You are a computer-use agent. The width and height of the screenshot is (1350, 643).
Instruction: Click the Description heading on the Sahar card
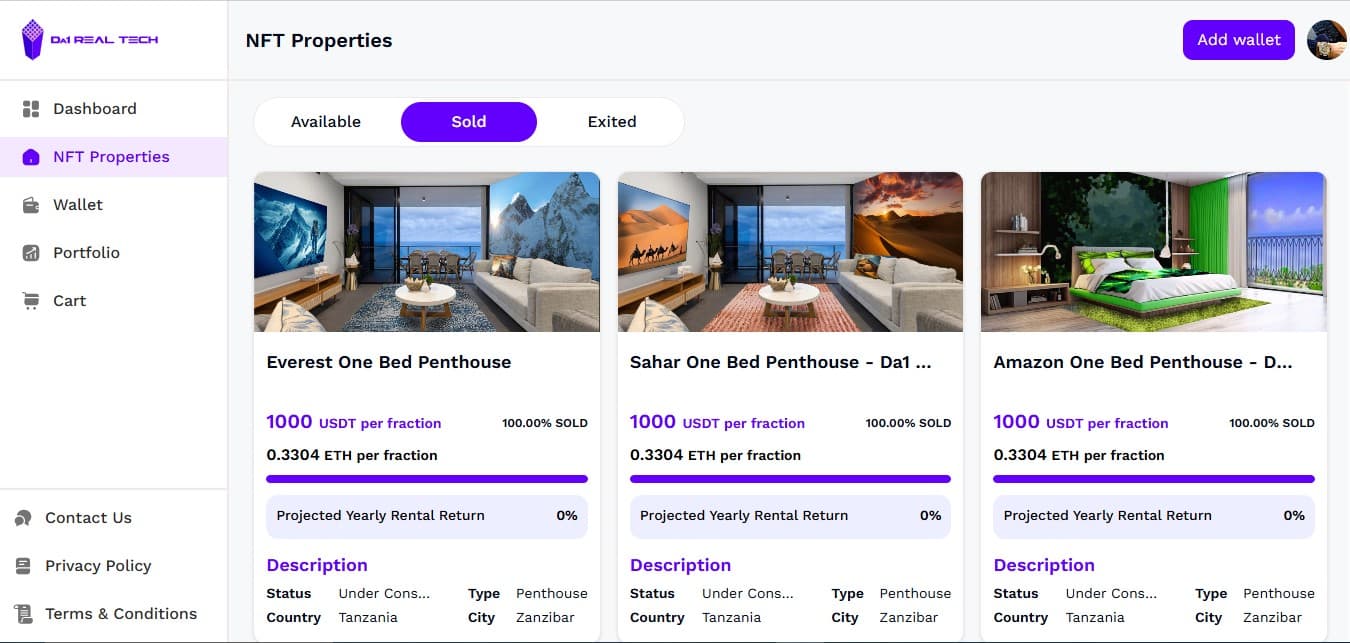point(680,565)
